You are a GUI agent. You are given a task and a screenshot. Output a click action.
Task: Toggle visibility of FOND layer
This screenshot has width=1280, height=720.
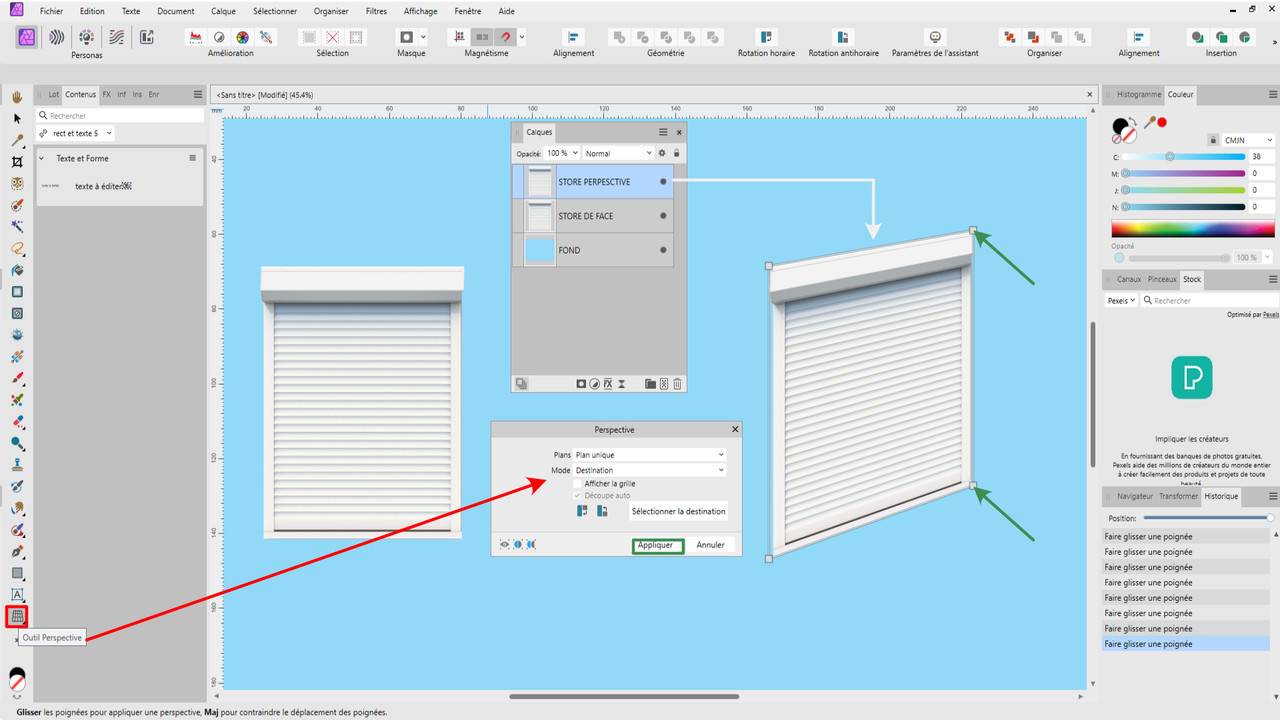click(663, 250)
